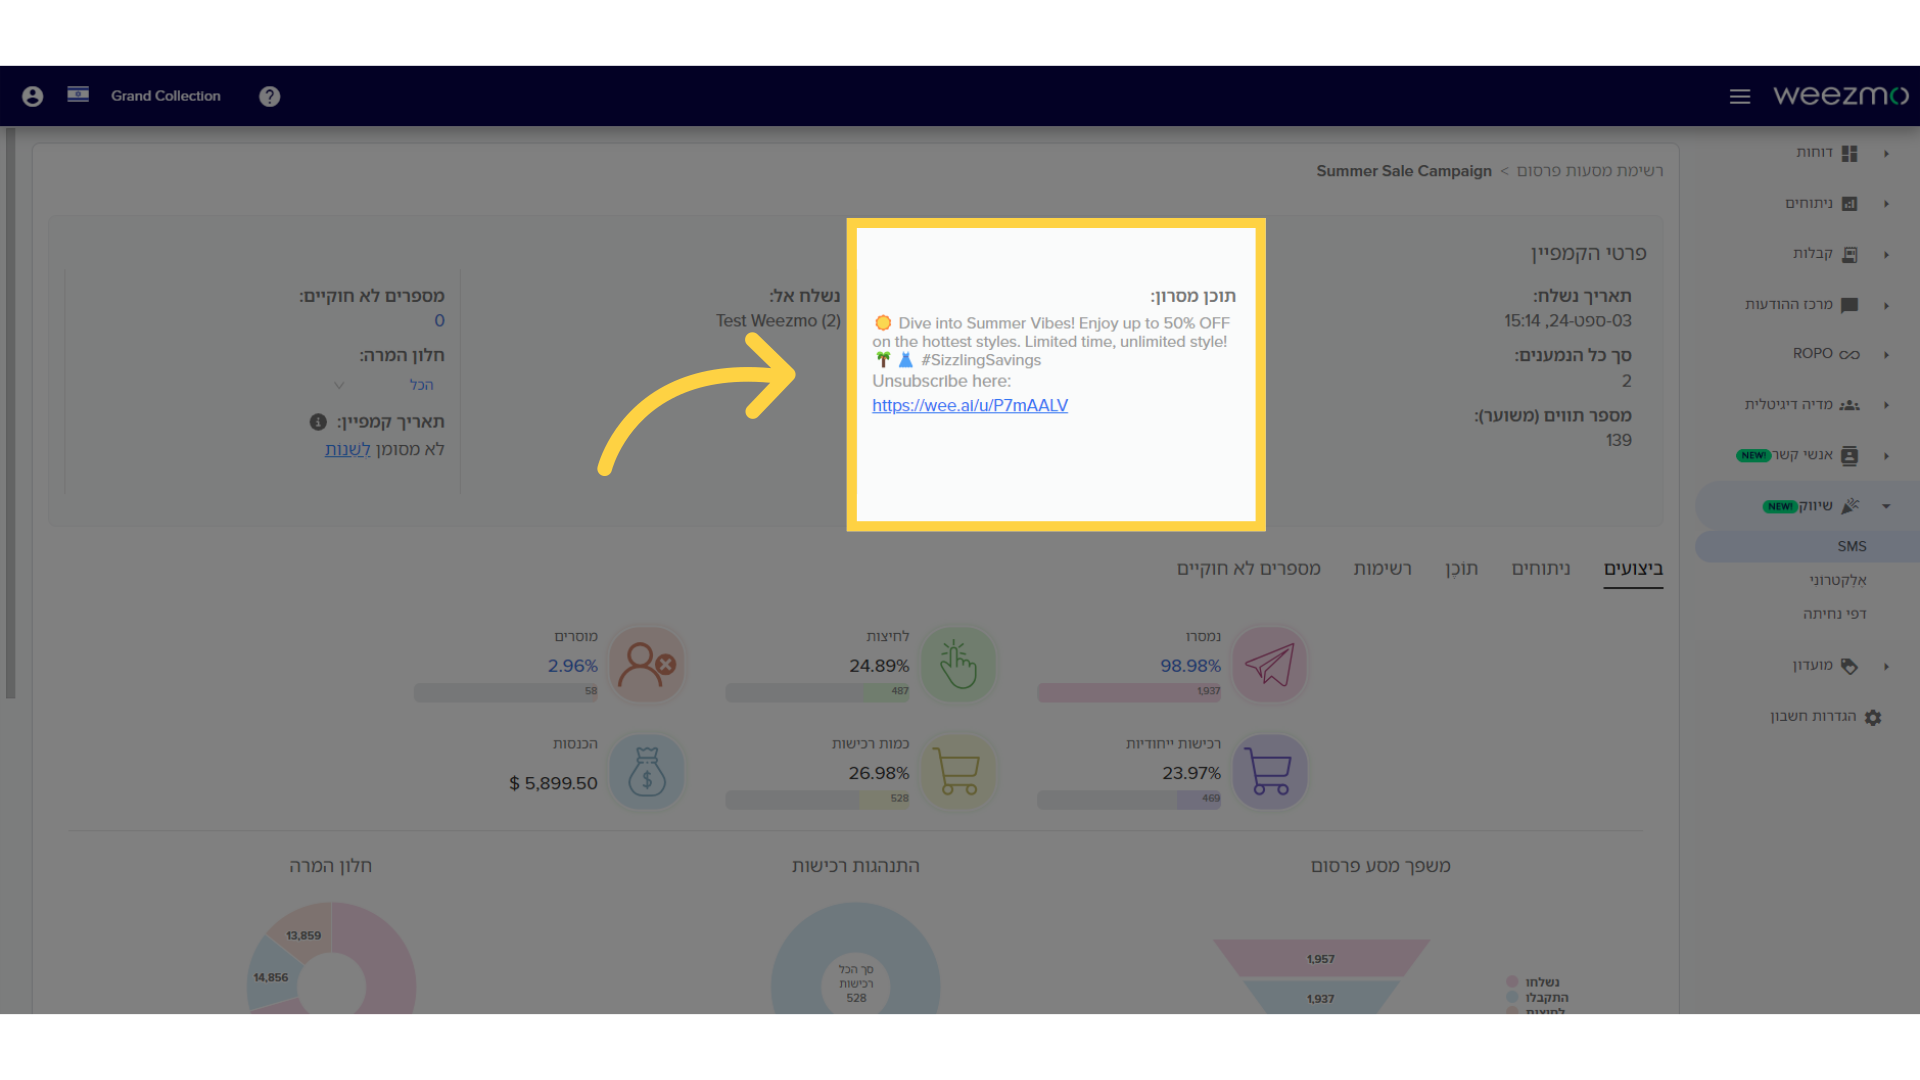1920x1080 pixels.
Task: Click the קבלות receipts icon
Action: 1849,254
